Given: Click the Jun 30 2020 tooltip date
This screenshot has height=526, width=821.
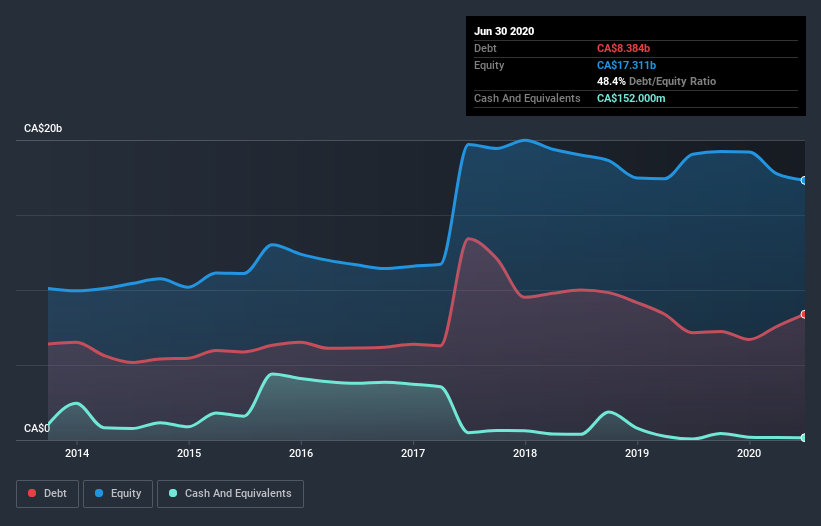Looking at the screenshot, I should coord(504,31).
